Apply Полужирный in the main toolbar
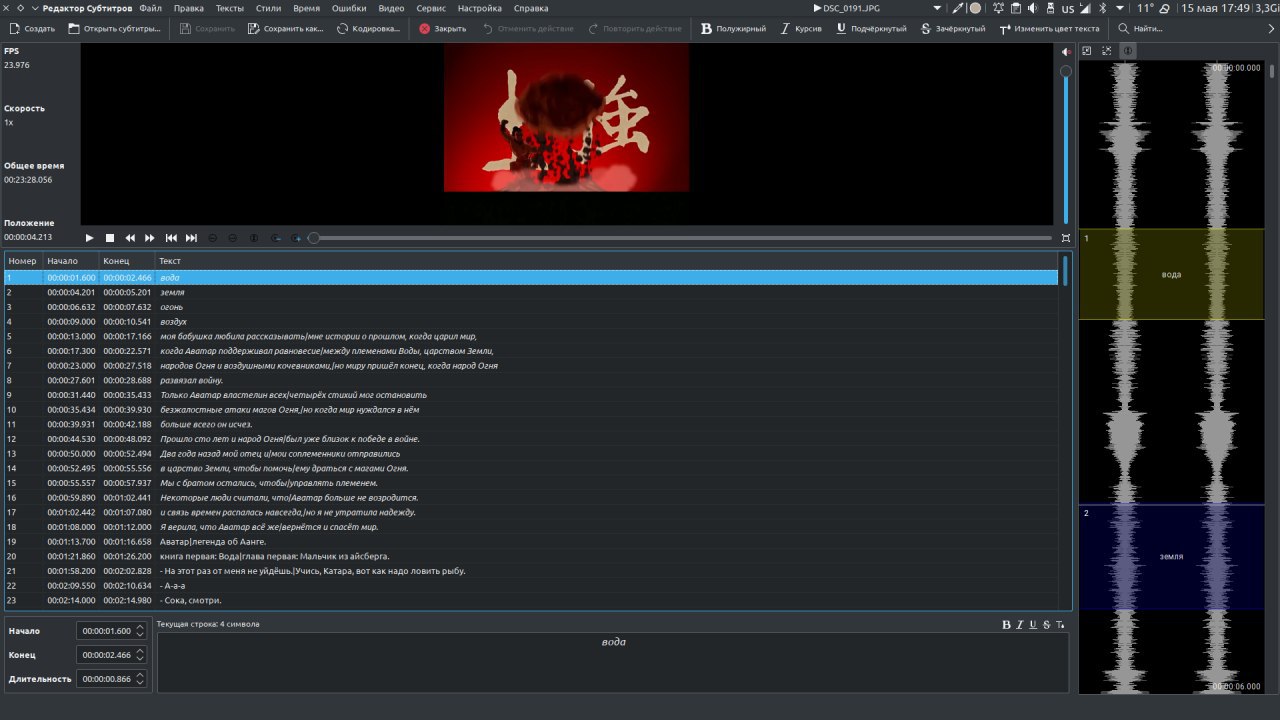This screenshot has height=720, width=1280. [733, 29]
